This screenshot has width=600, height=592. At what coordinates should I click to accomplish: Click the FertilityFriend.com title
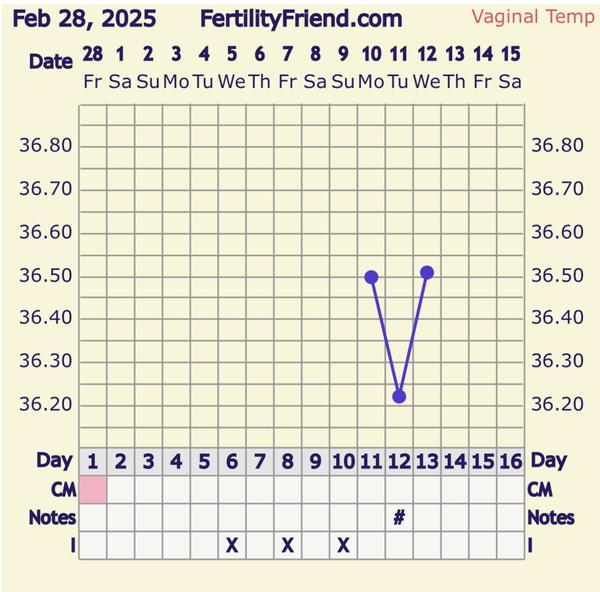(301, 19)
